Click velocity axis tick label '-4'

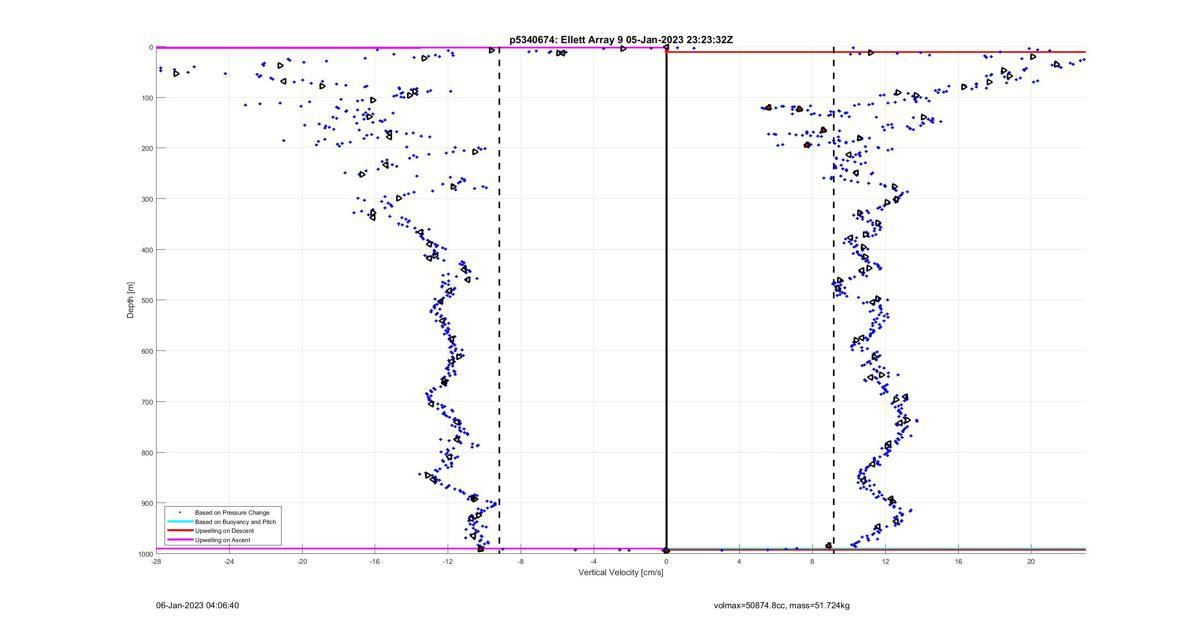coord(594,561)
